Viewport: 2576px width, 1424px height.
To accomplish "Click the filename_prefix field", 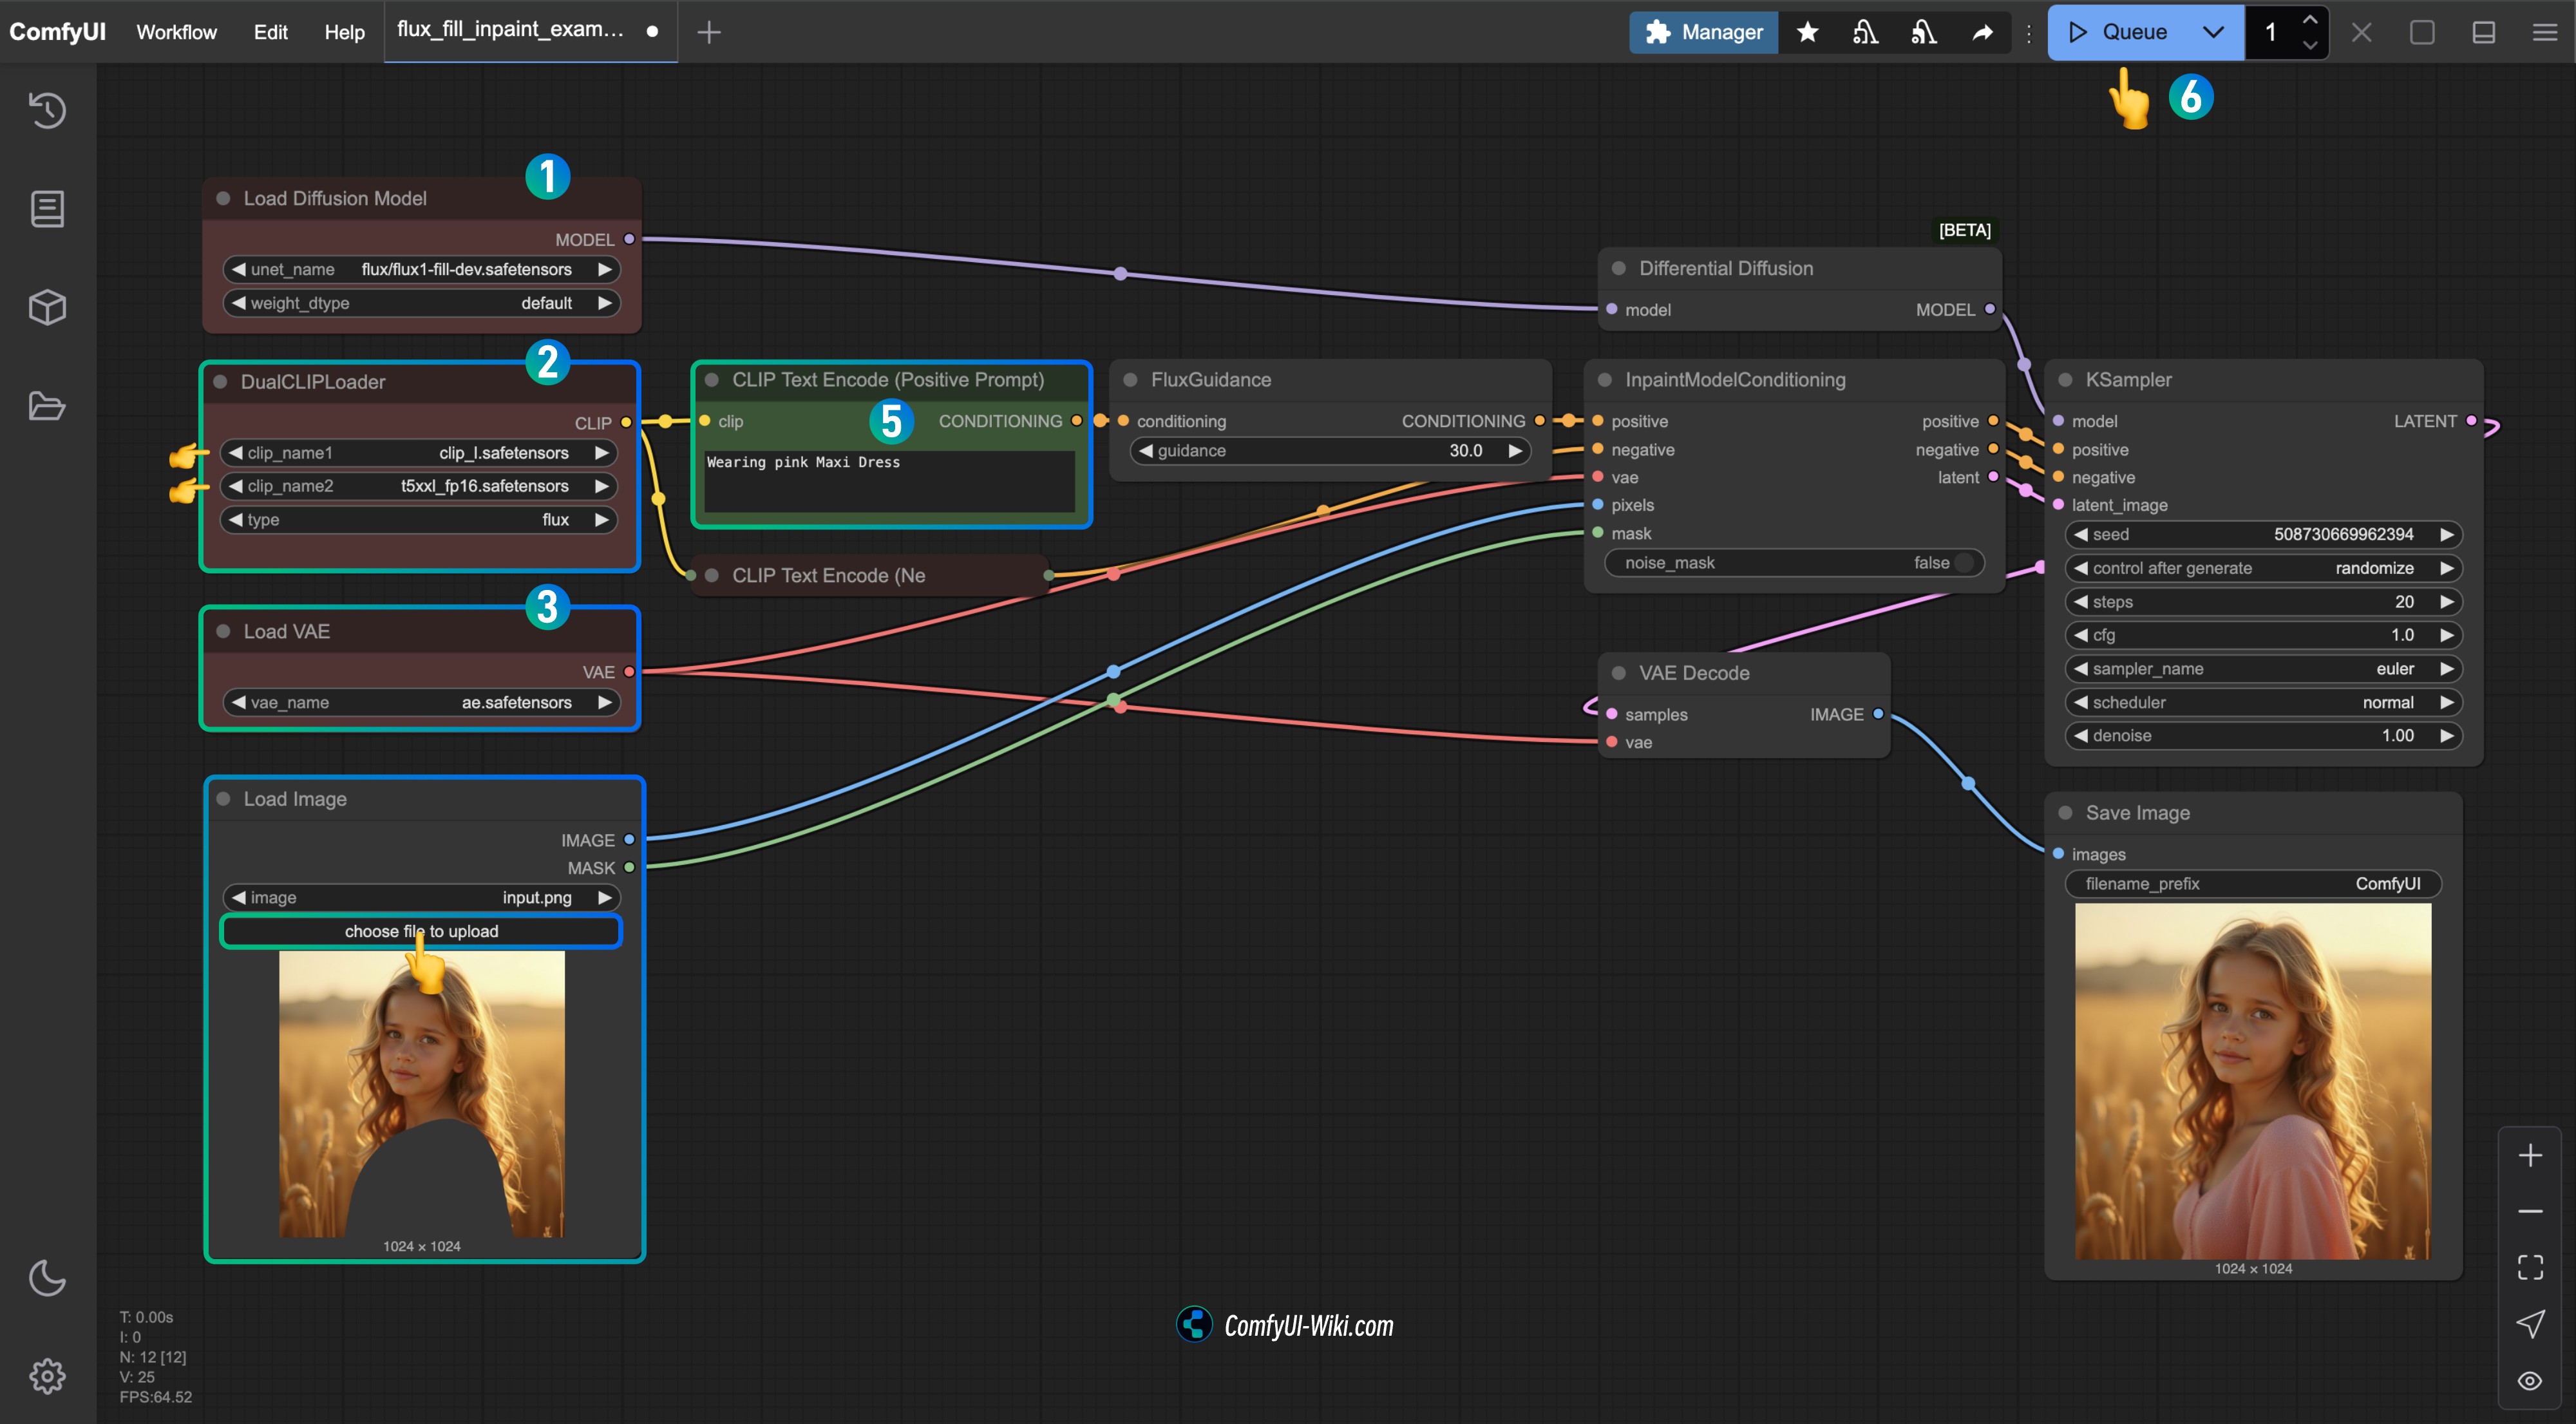I will 2253,883.
